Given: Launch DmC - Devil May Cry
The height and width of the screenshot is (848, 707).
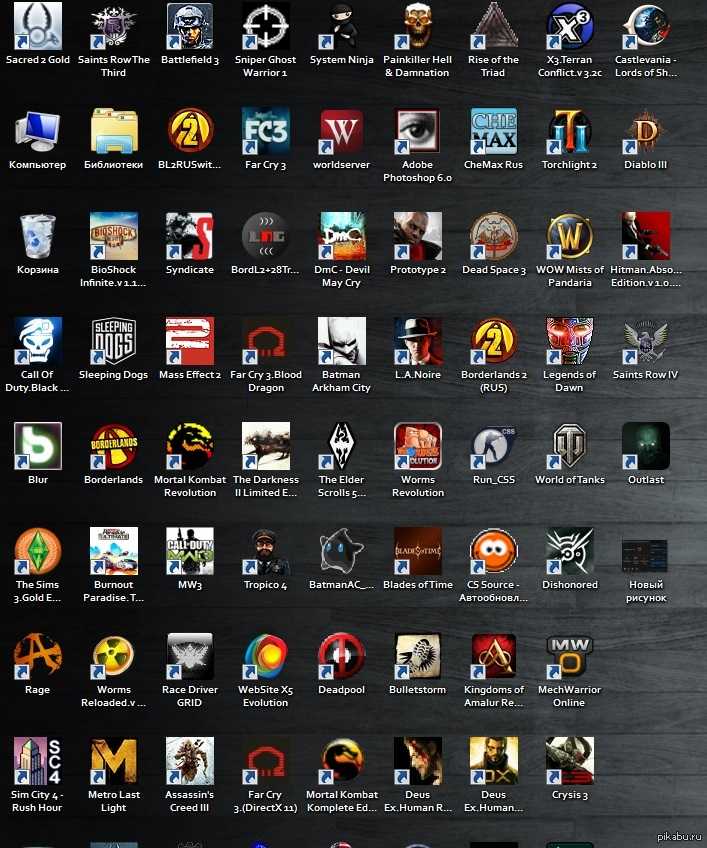Looking at the screenshot, I should [x=342, y=236].
